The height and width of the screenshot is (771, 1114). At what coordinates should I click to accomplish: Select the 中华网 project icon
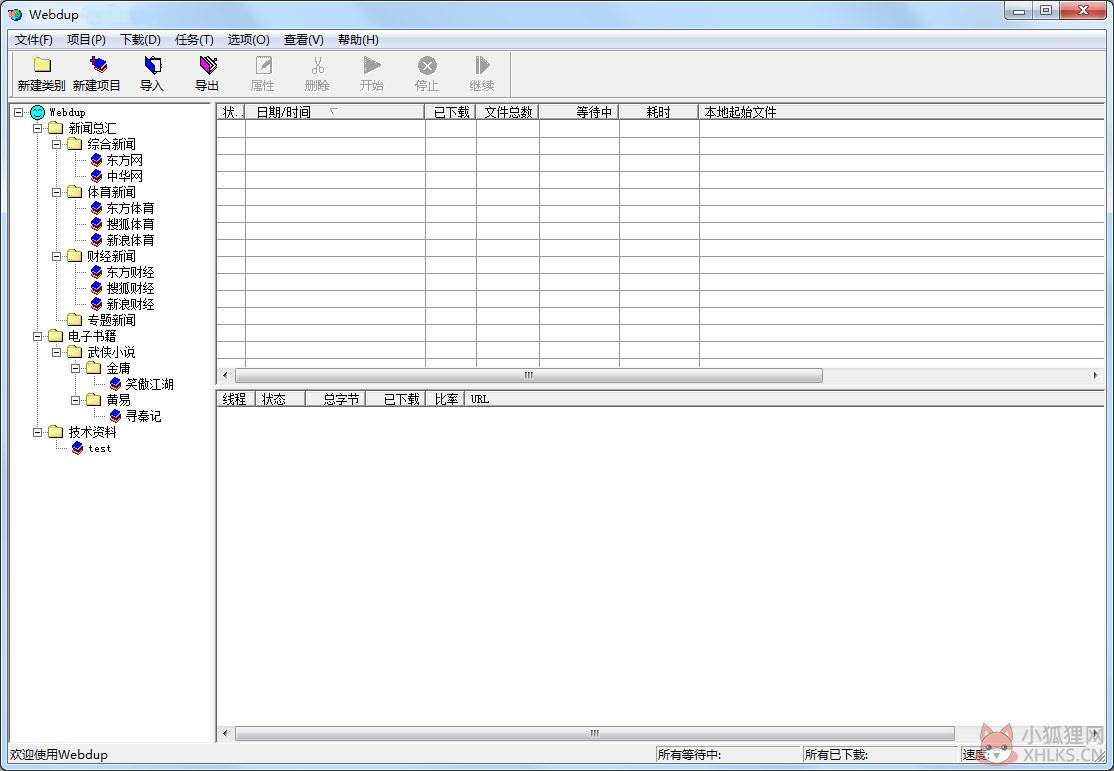(97, 176)
